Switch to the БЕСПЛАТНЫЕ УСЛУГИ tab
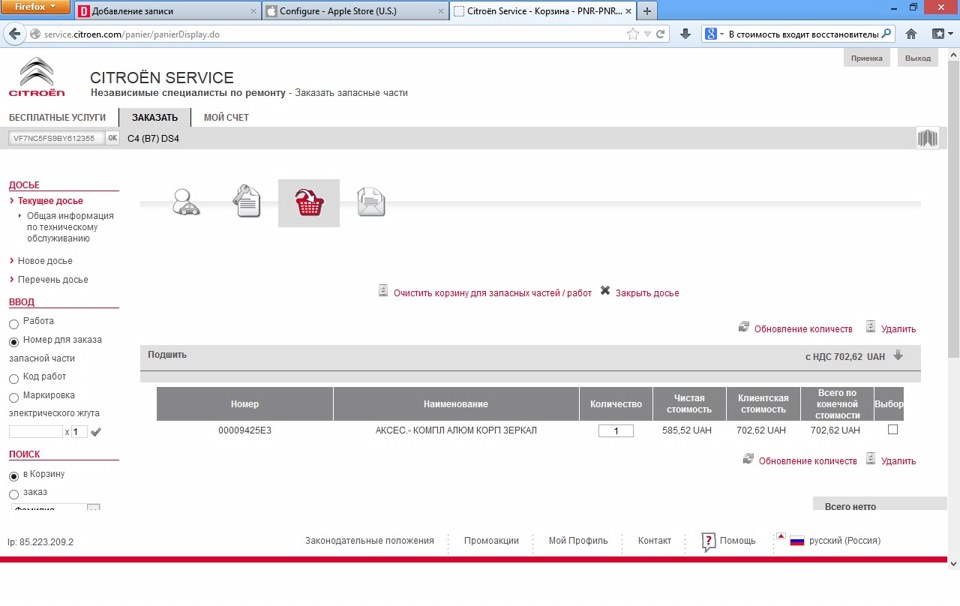 (x=57, y=118)
